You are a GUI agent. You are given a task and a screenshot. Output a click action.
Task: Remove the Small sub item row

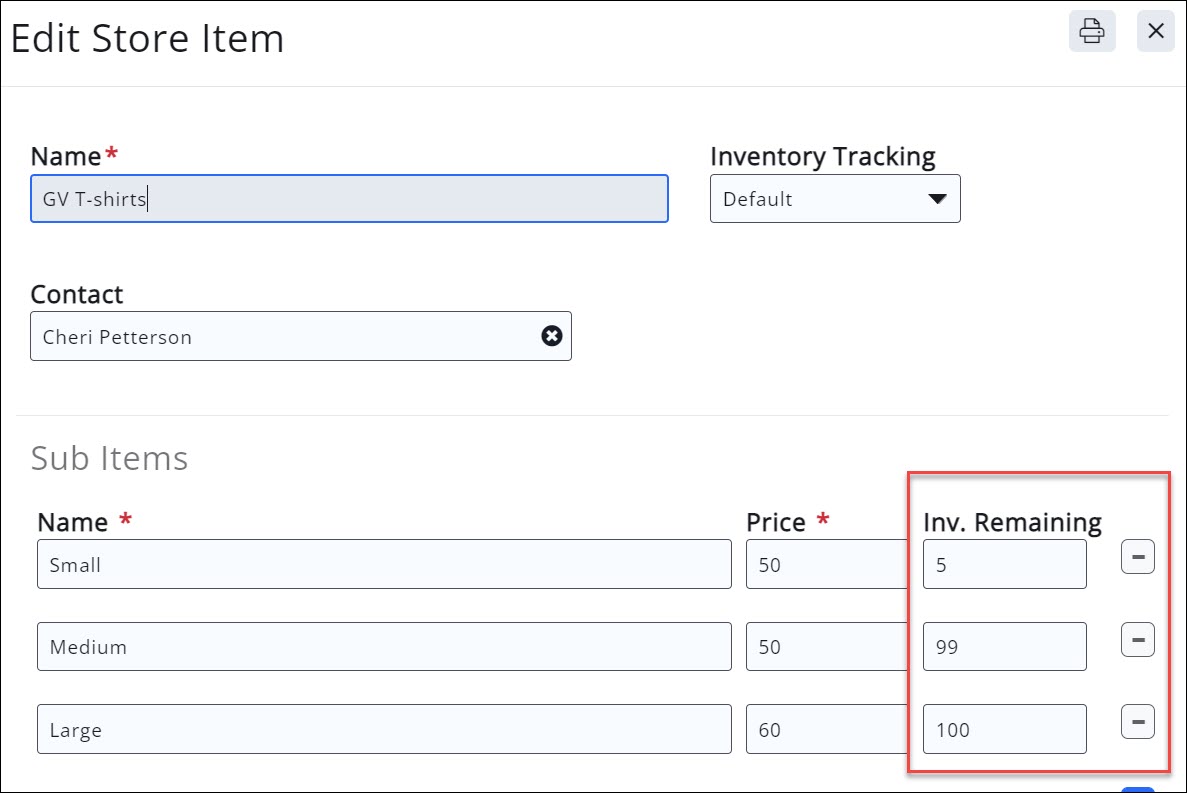point(1137,557)
